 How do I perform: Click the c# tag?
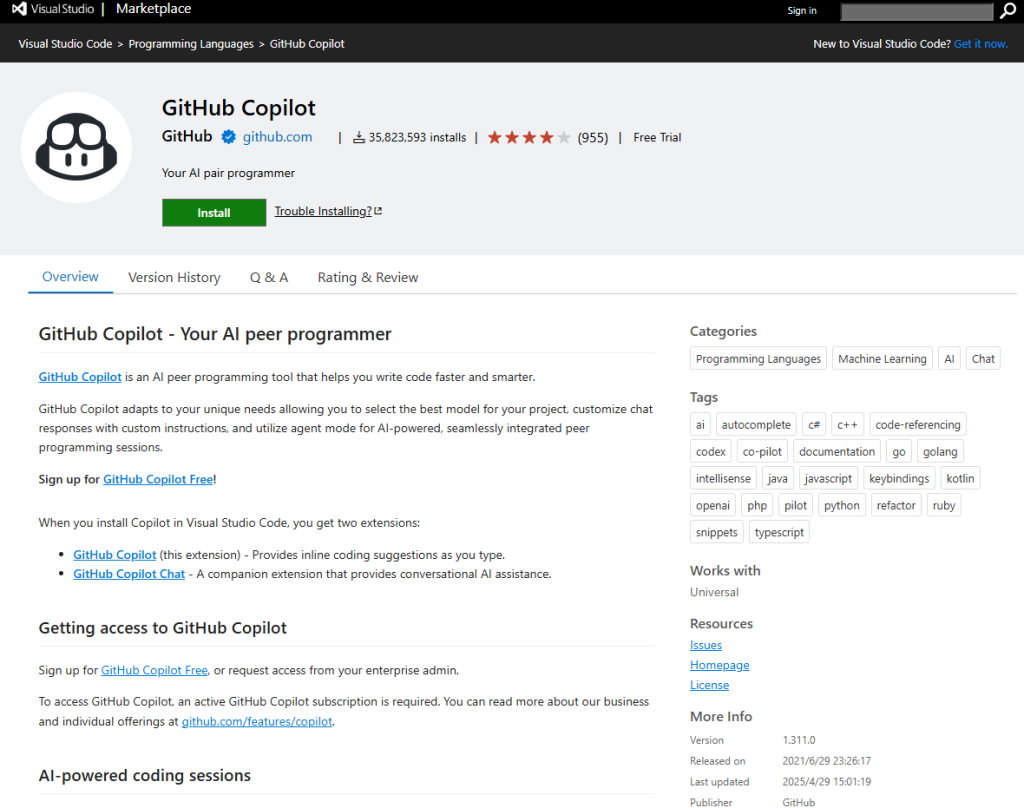point(814,425)
